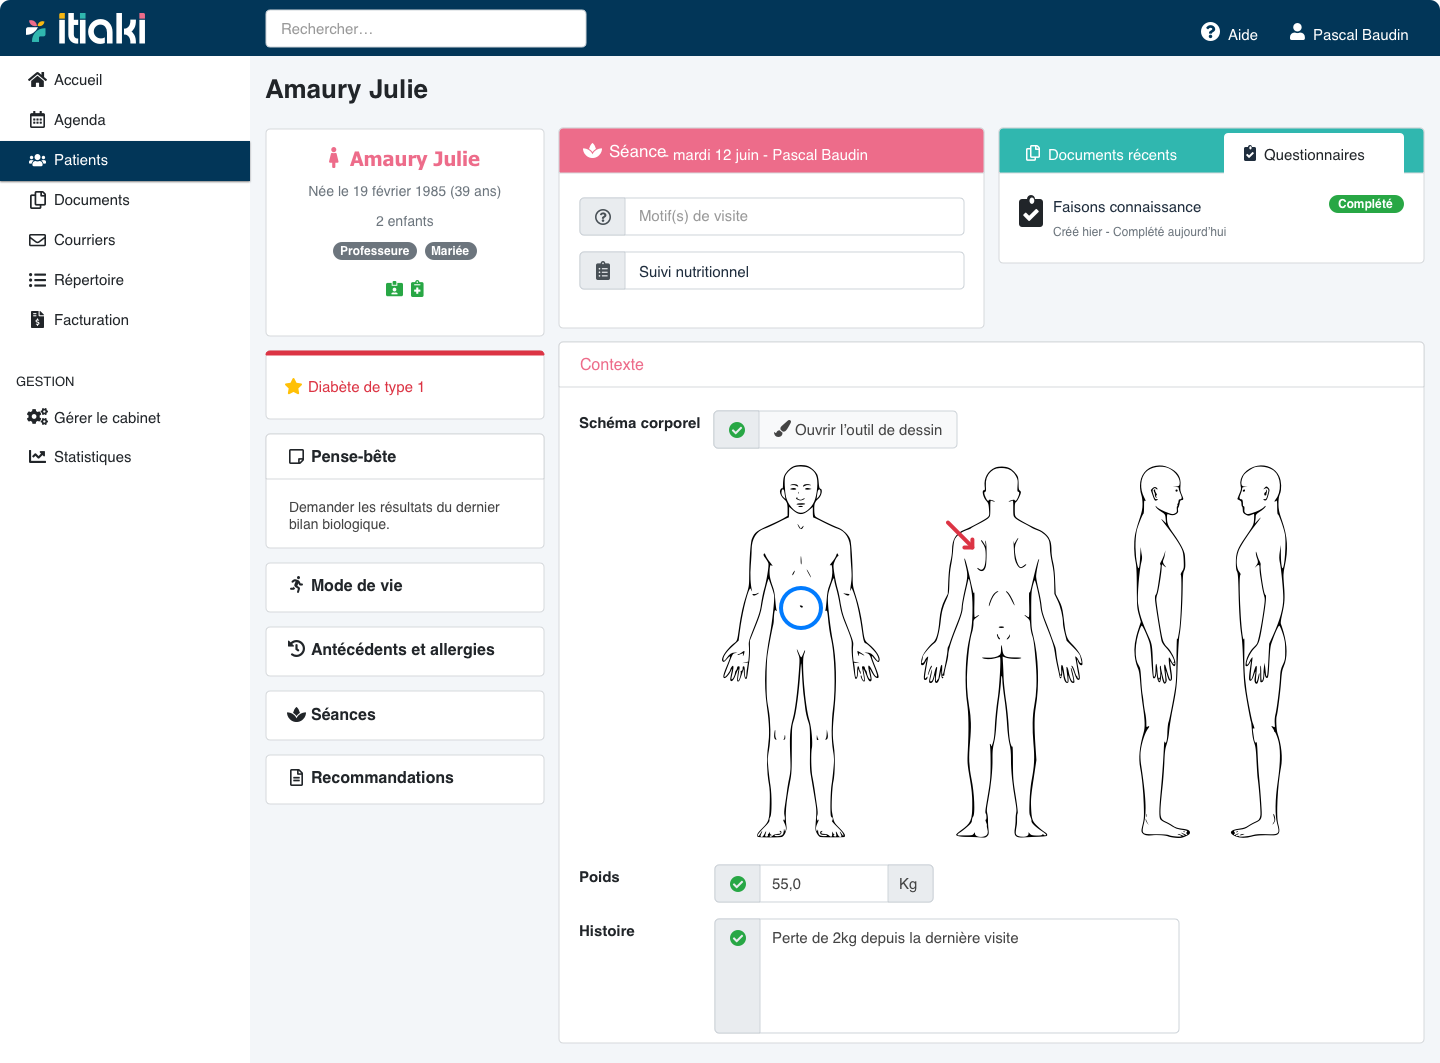
Task: Click the Rechercher search field
Action: [426, 29]
